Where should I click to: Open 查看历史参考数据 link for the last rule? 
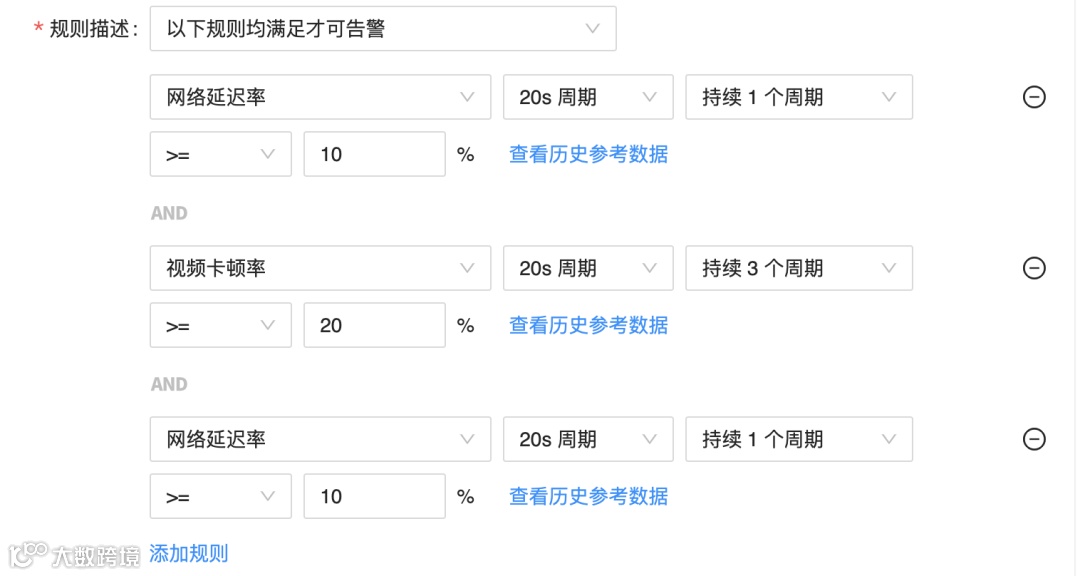pyautogui.click(x=588, y=497)
